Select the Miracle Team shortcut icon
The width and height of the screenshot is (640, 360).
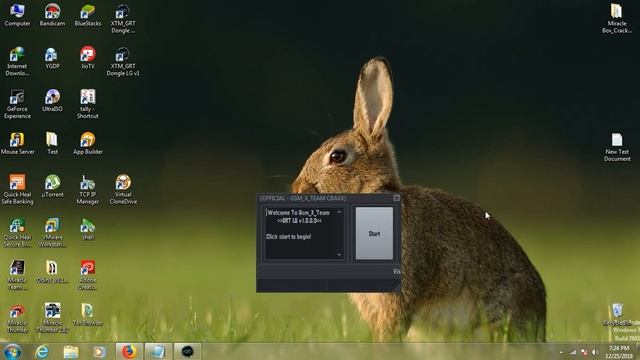17,276
